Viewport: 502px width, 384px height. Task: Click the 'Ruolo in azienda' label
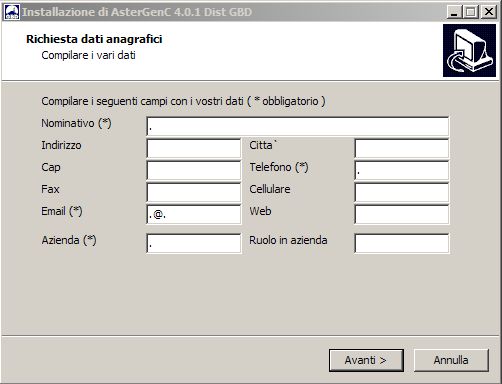(x=288, y=240)
